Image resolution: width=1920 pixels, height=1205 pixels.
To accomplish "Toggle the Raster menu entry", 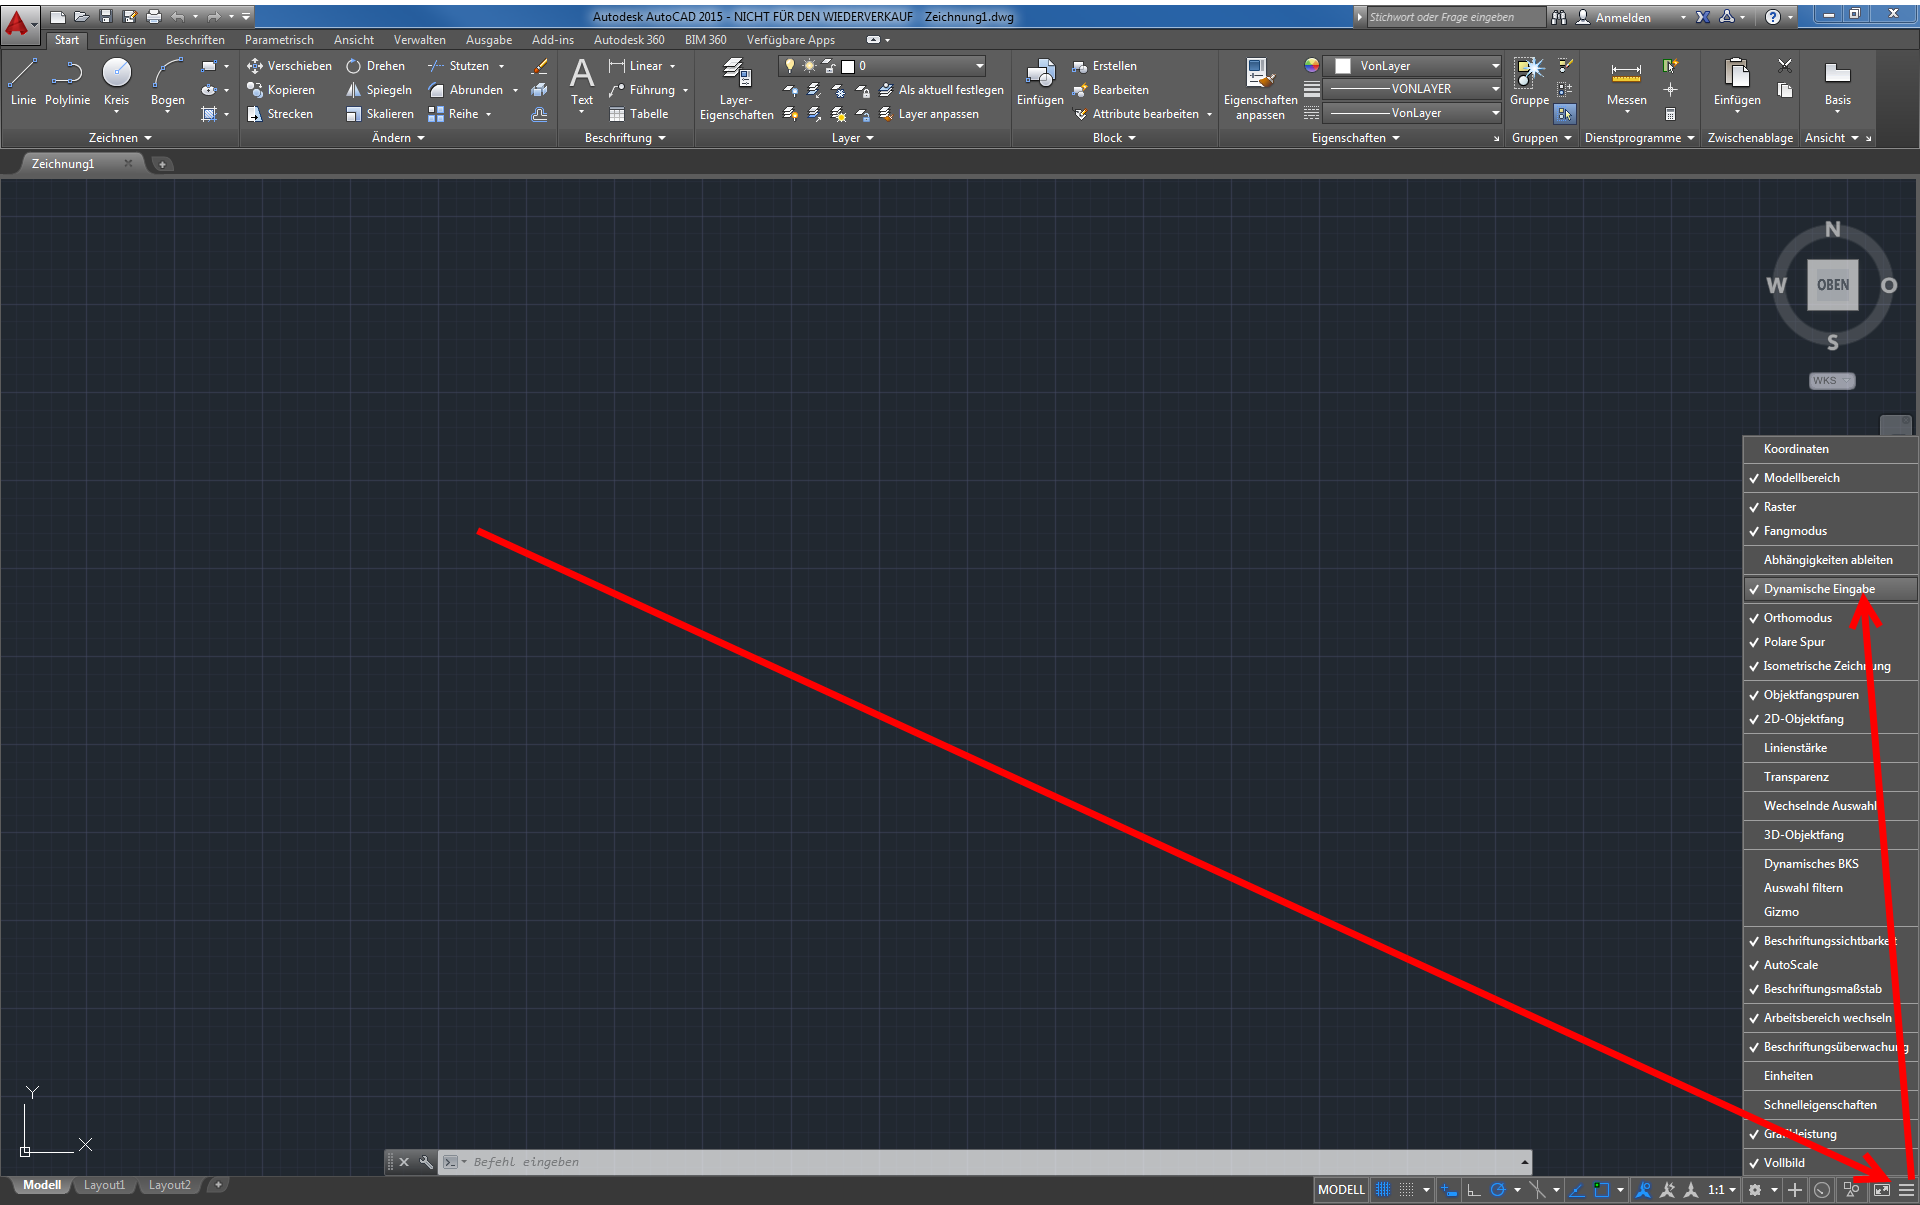I will [x=1780, y=507].
